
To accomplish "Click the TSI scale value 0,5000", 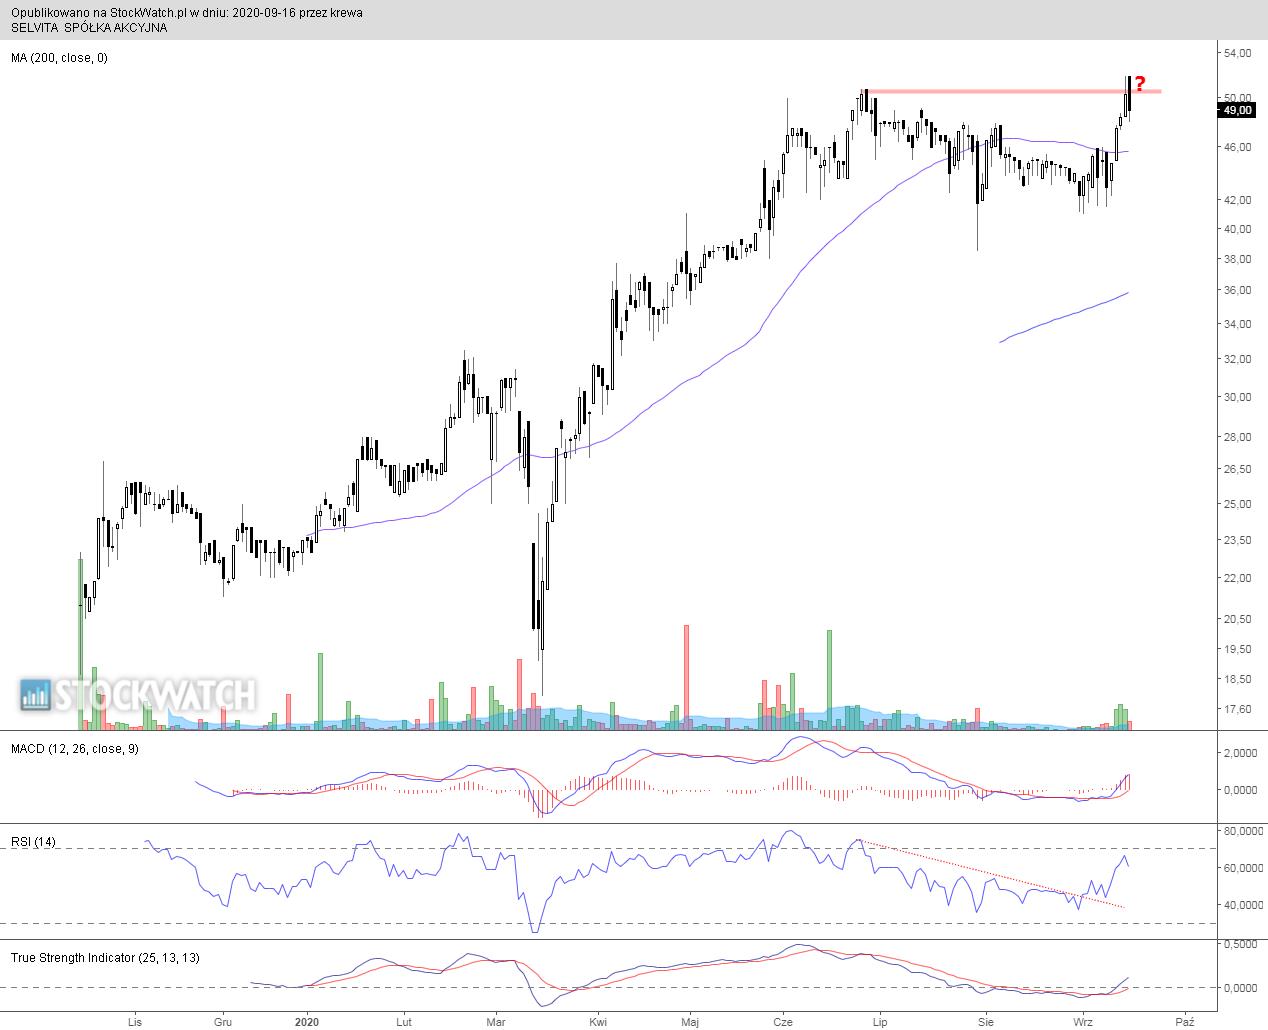I will click(1241, 944).
